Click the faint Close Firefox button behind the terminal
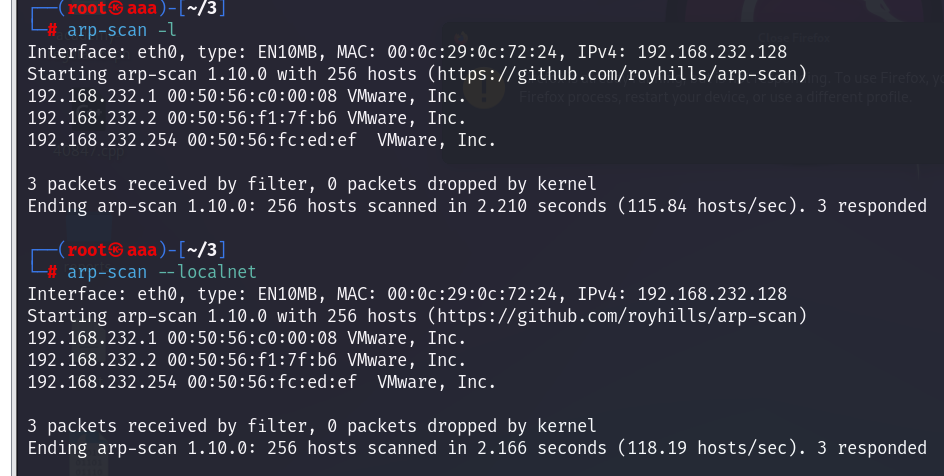Screen dimensions: 944x476 point(794,38)
